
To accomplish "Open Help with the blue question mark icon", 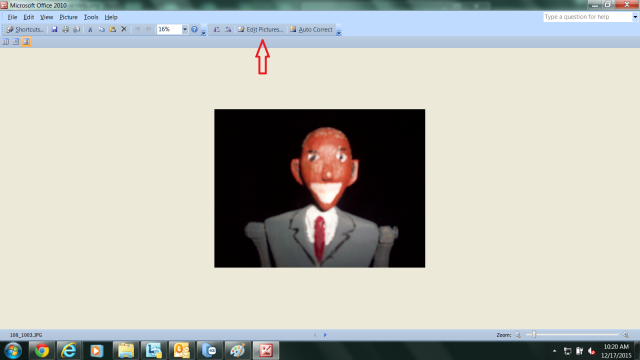I will coord(194,29).
